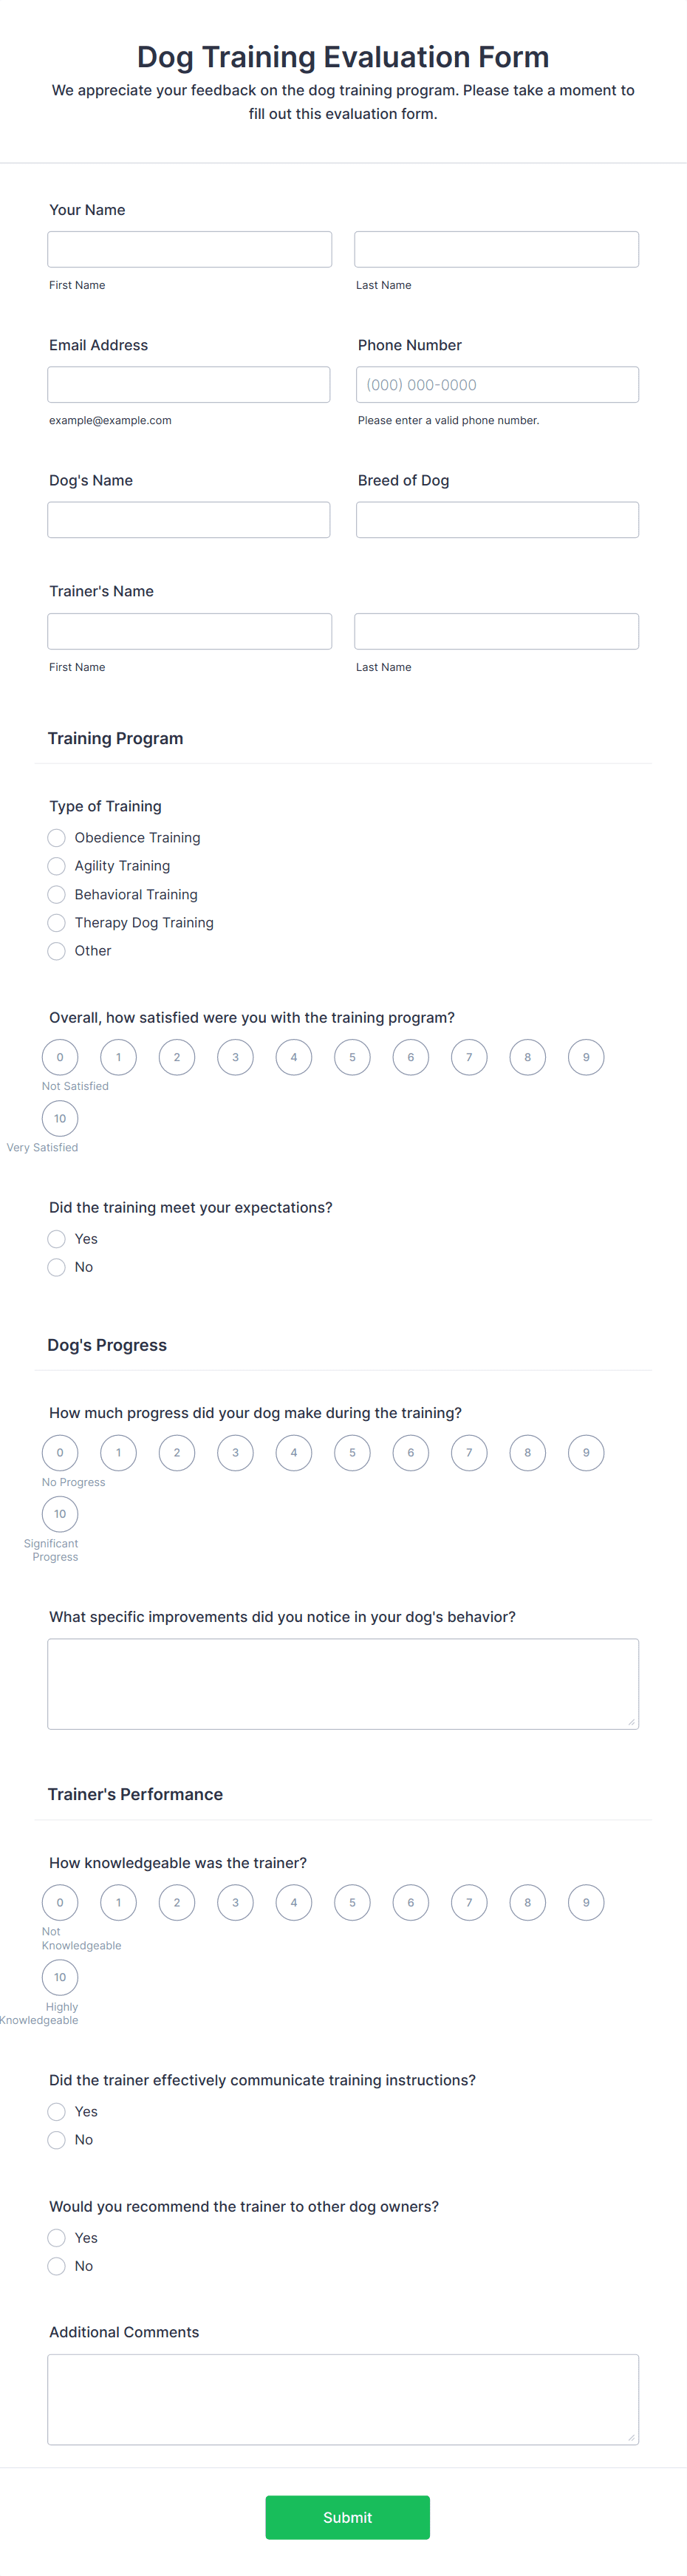Screen dimensions: 687x2576
Task: Rate trainer knowledge as 0 Not Knowledgeable
Action: pos(59,1902)
